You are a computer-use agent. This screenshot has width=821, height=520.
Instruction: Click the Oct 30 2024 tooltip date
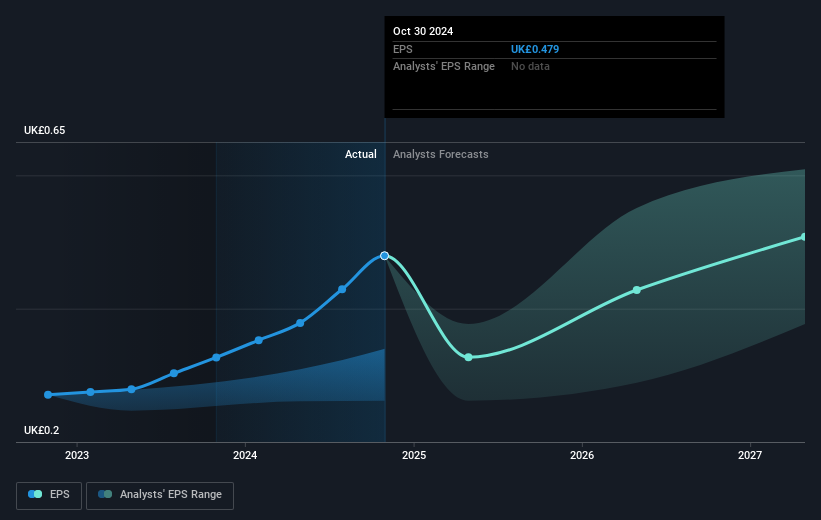pos(423,31)
